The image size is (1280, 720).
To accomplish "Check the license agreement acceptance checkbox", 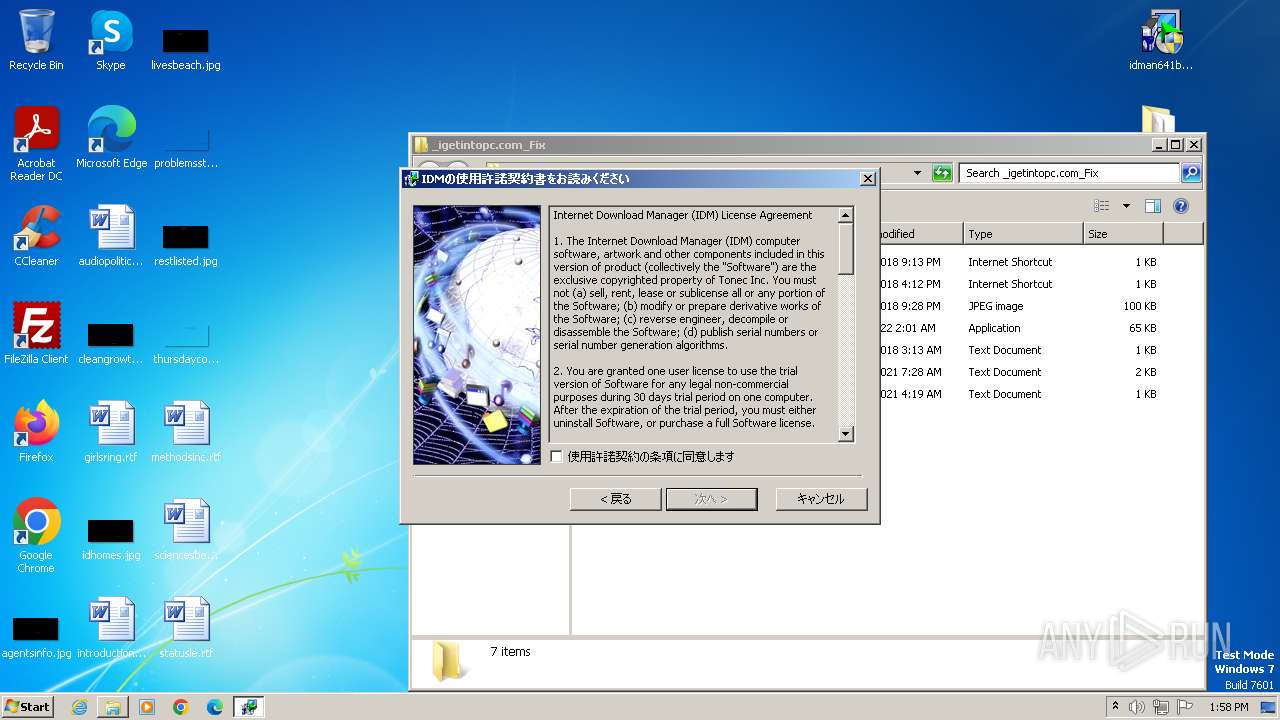I will click(x=557, y=457).
